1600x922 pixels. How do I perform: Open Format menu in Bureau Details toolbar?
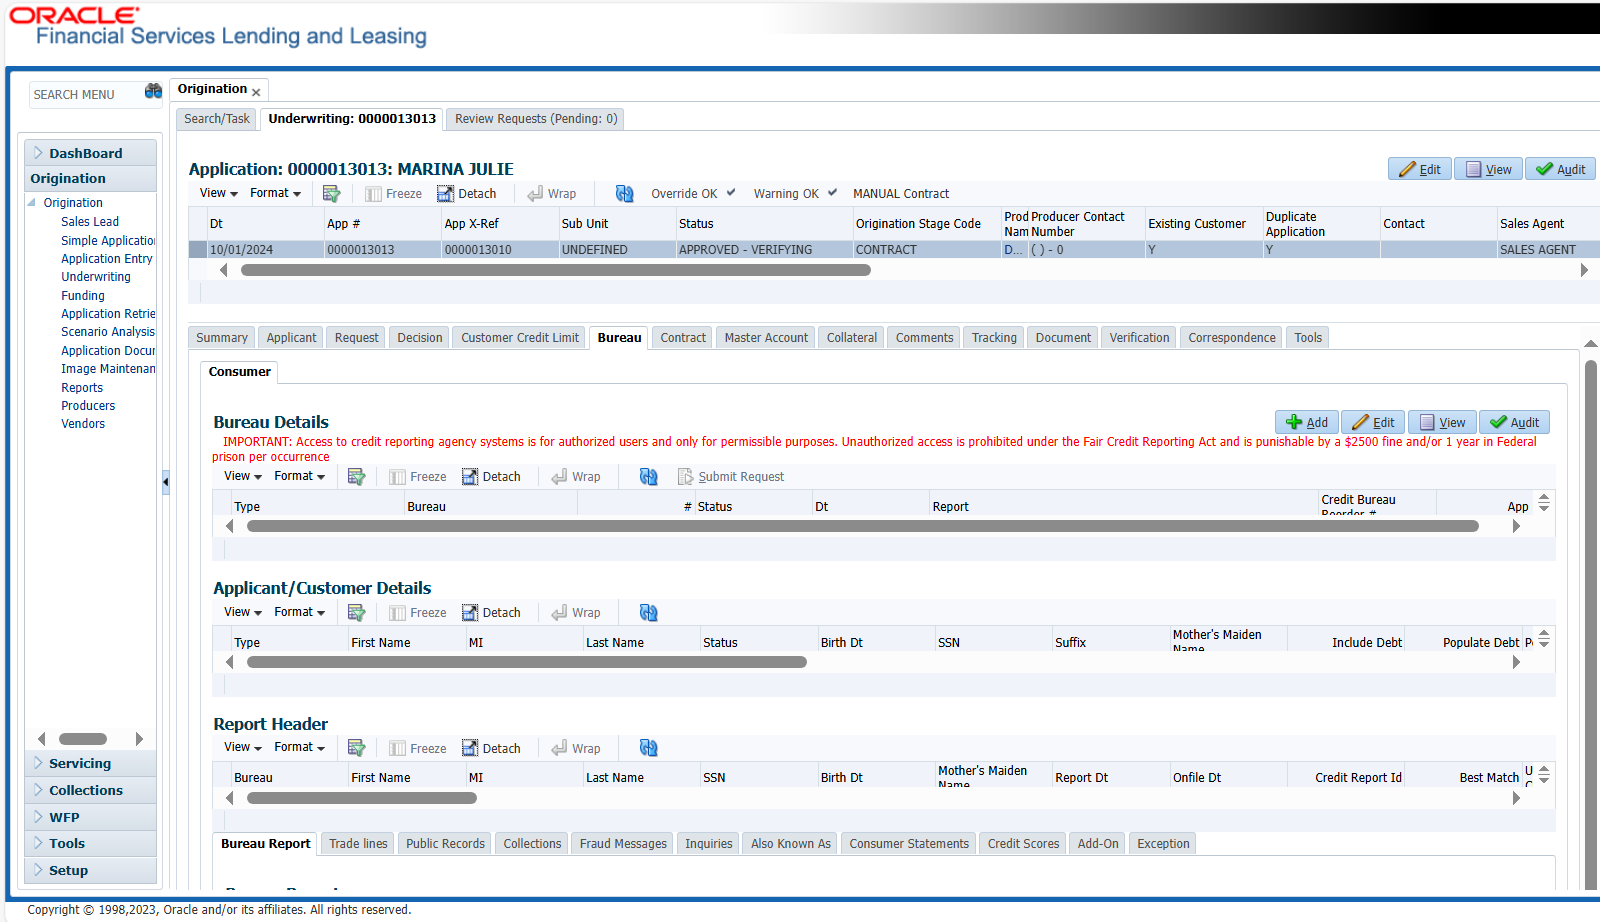click(x=300, y=476)
